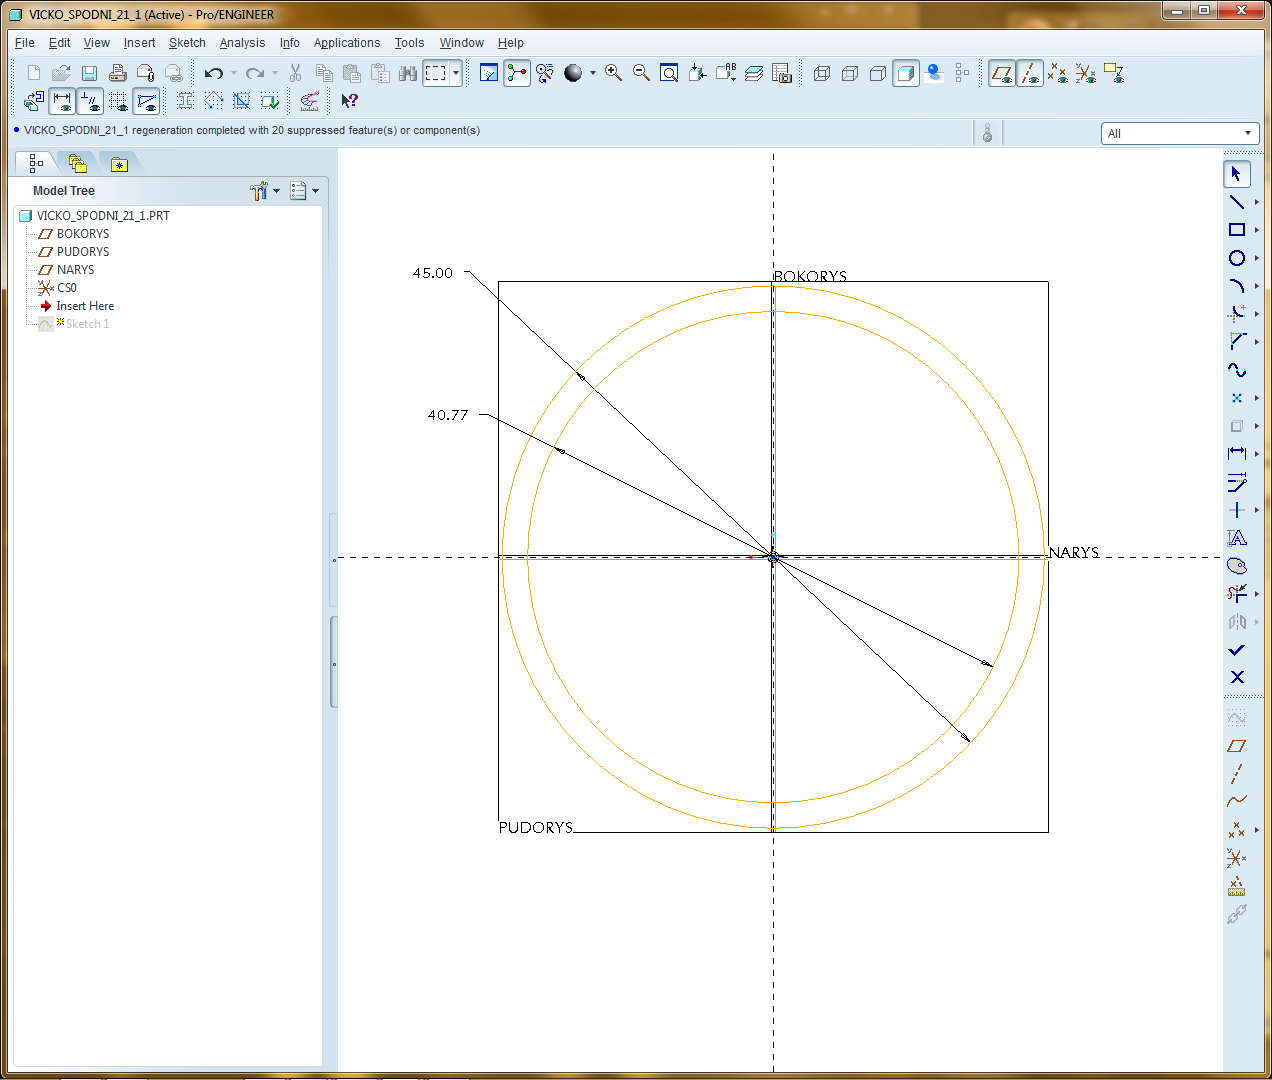Select the Hidden Line display icon
The height and width of the screenshot is (1080, 1272).
[x=850, y=73]
